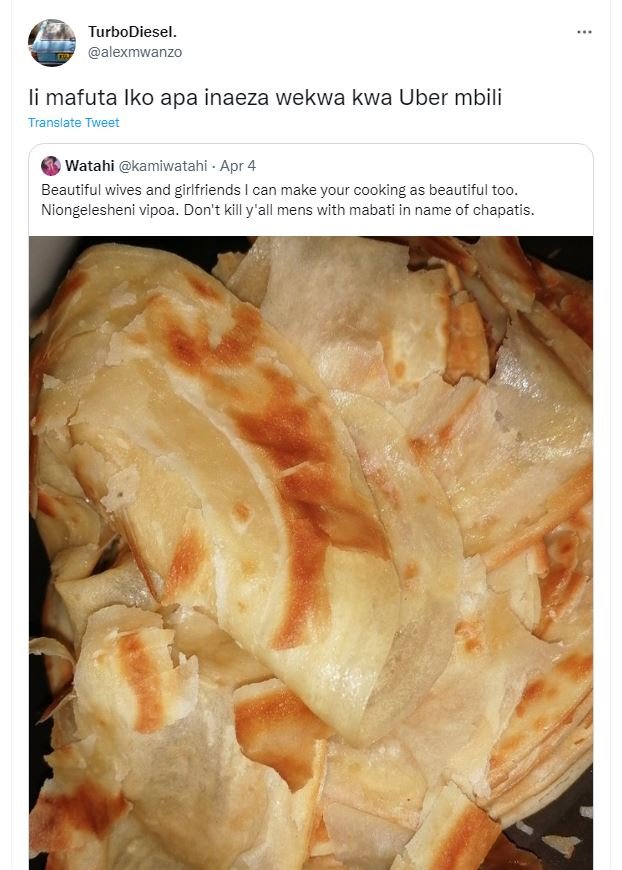Open the @alexmwanzo handle link
Image resolution: width=622 pixels, height=870 pixels.
point(135,52)
